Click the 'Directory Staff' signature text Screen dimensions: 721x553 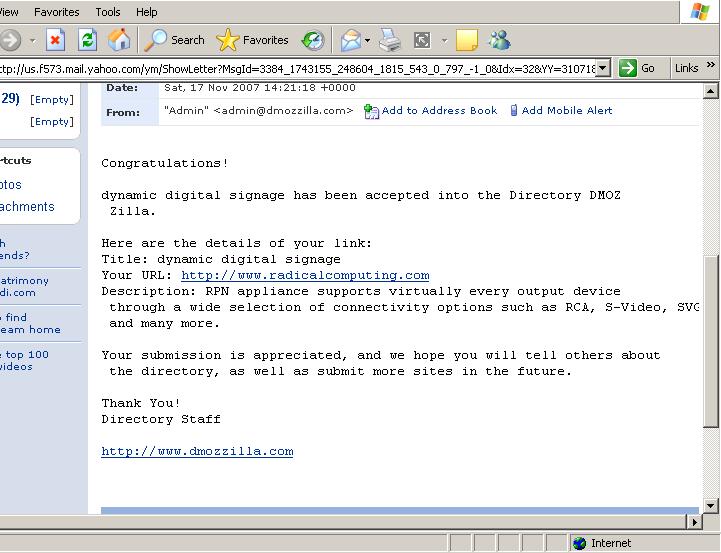coord(161,419)
